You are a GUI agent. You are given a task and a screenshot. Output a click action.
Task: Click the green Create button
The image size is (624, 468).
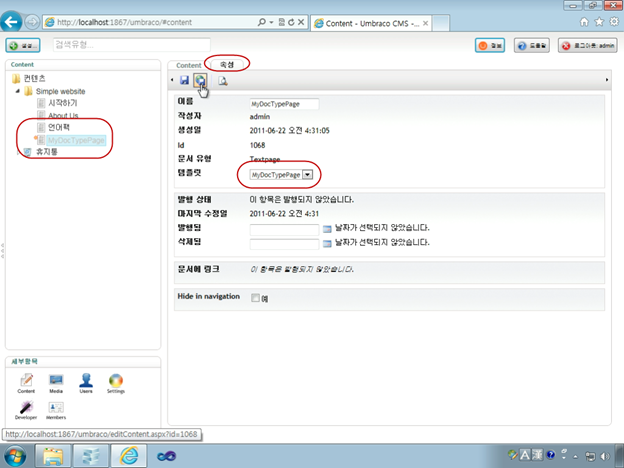23,45
